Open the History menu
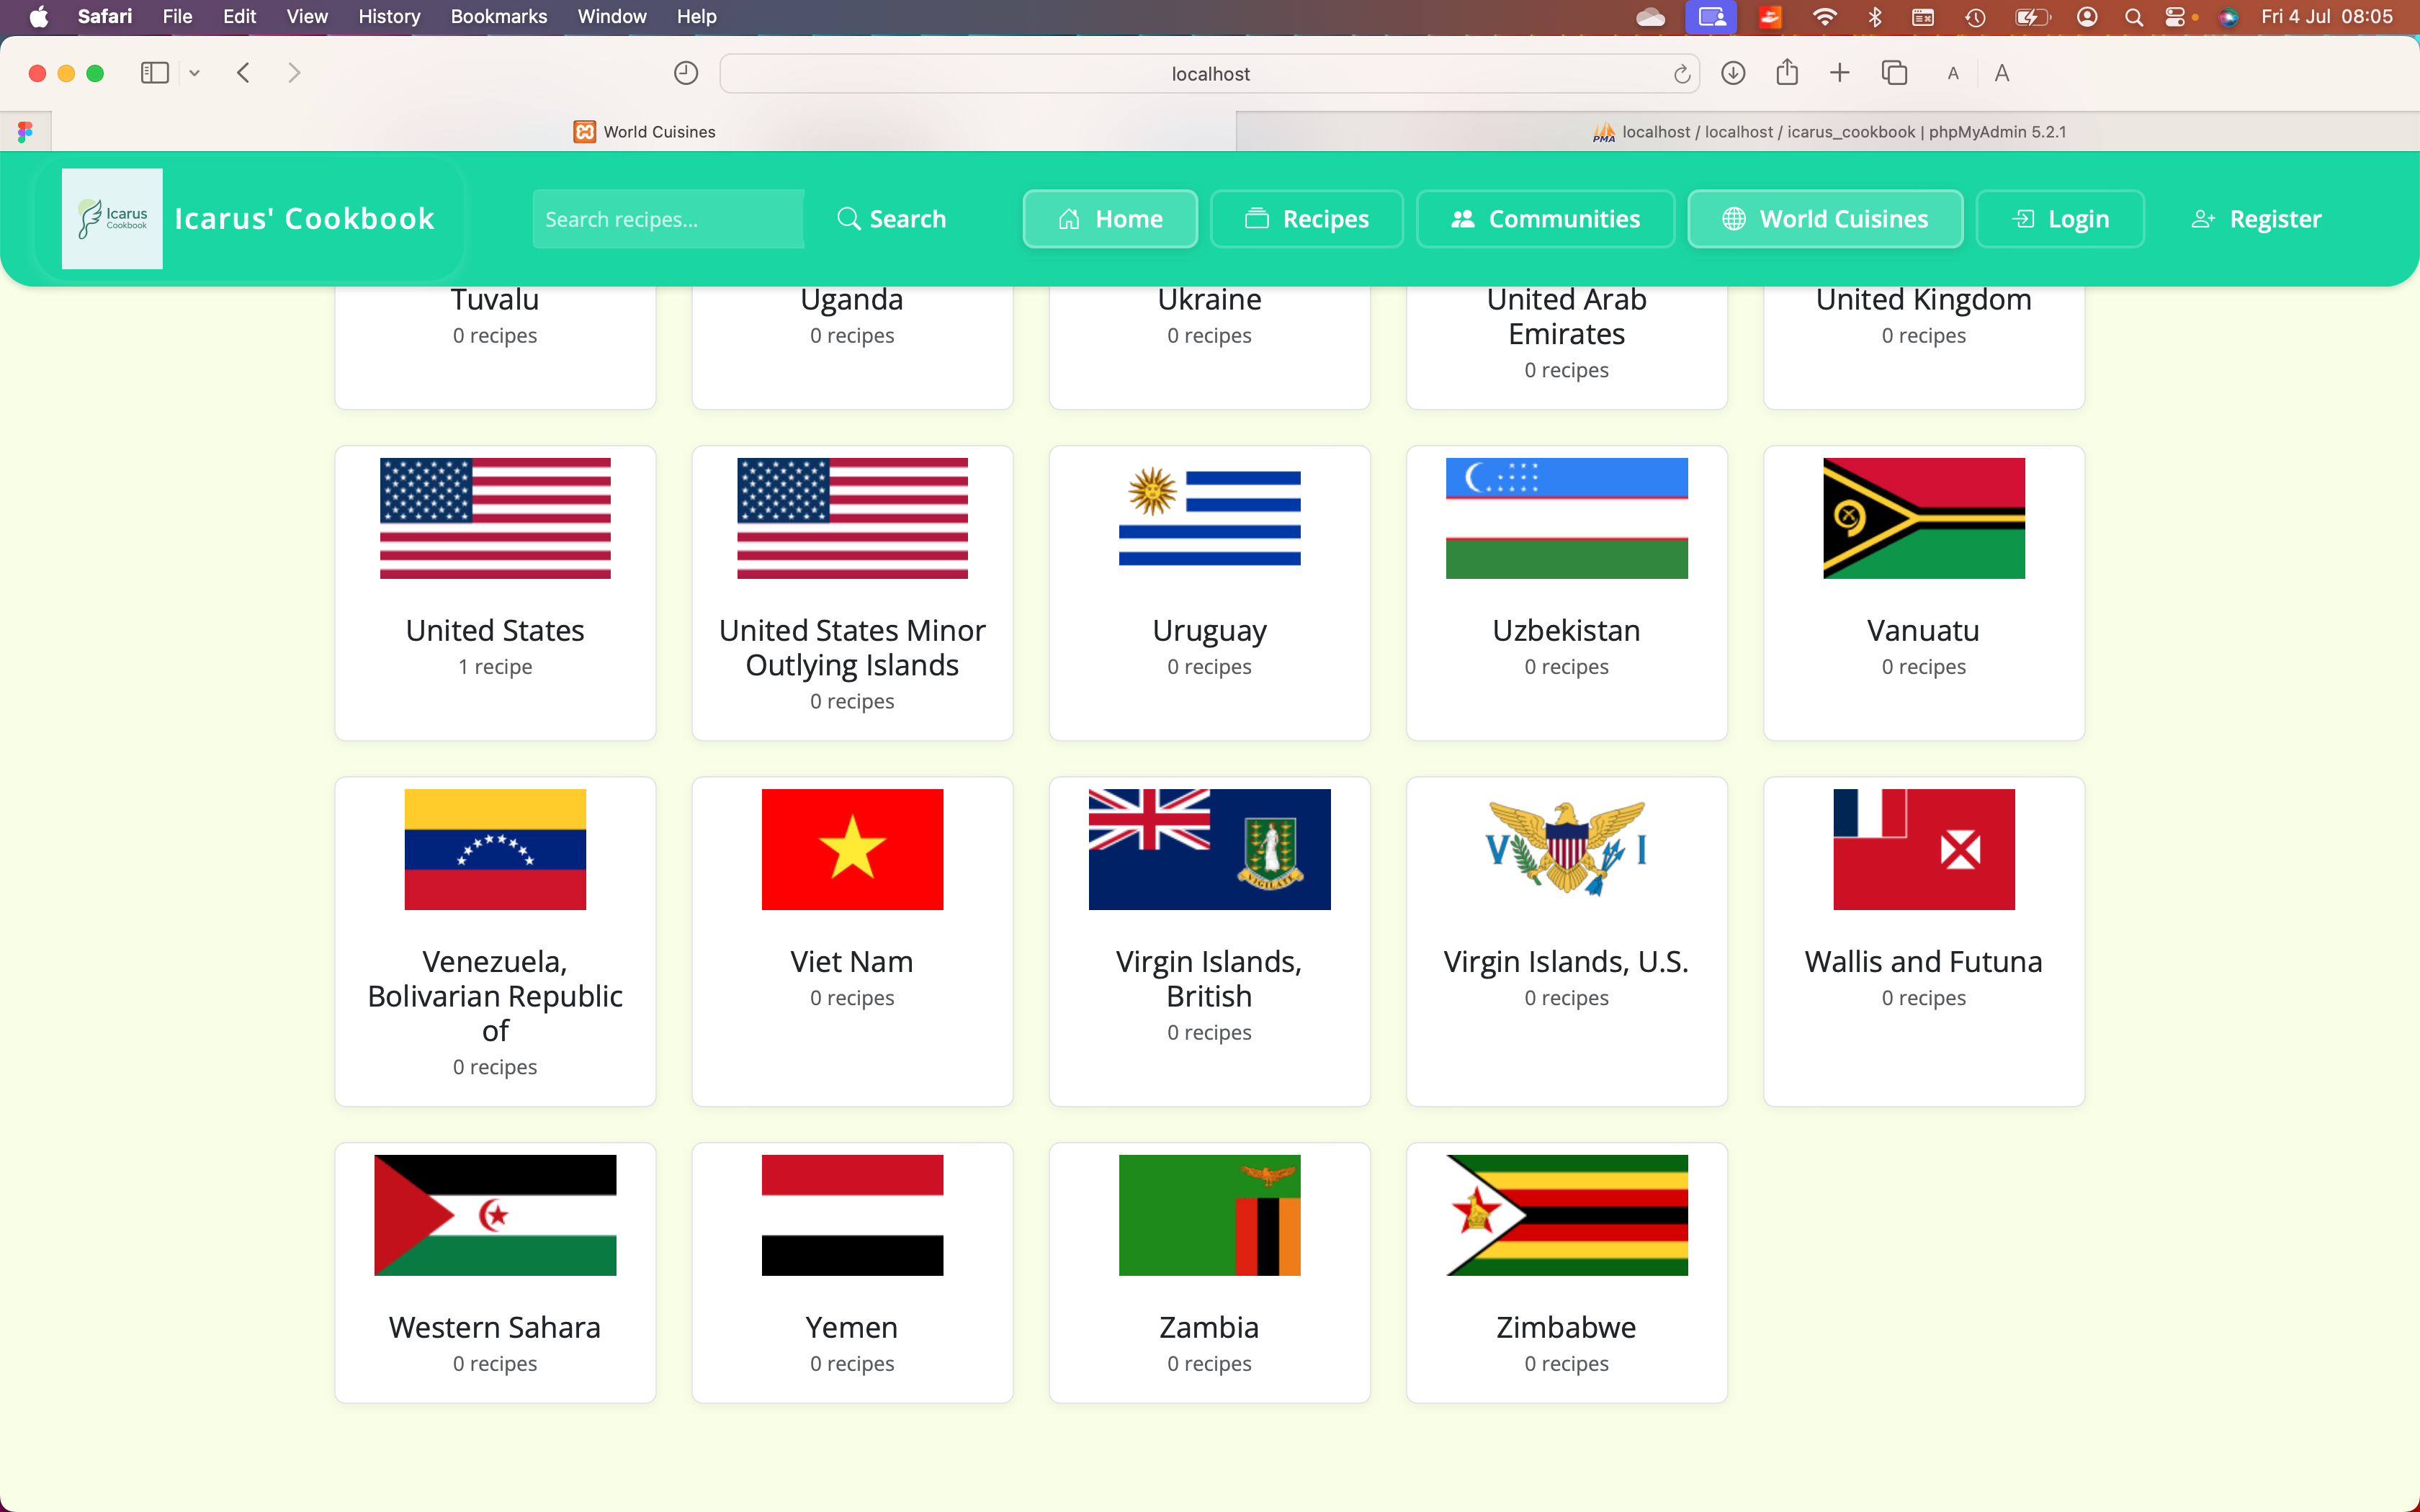The height and width of the screenshot is (1512, 2420). point(388,16)
